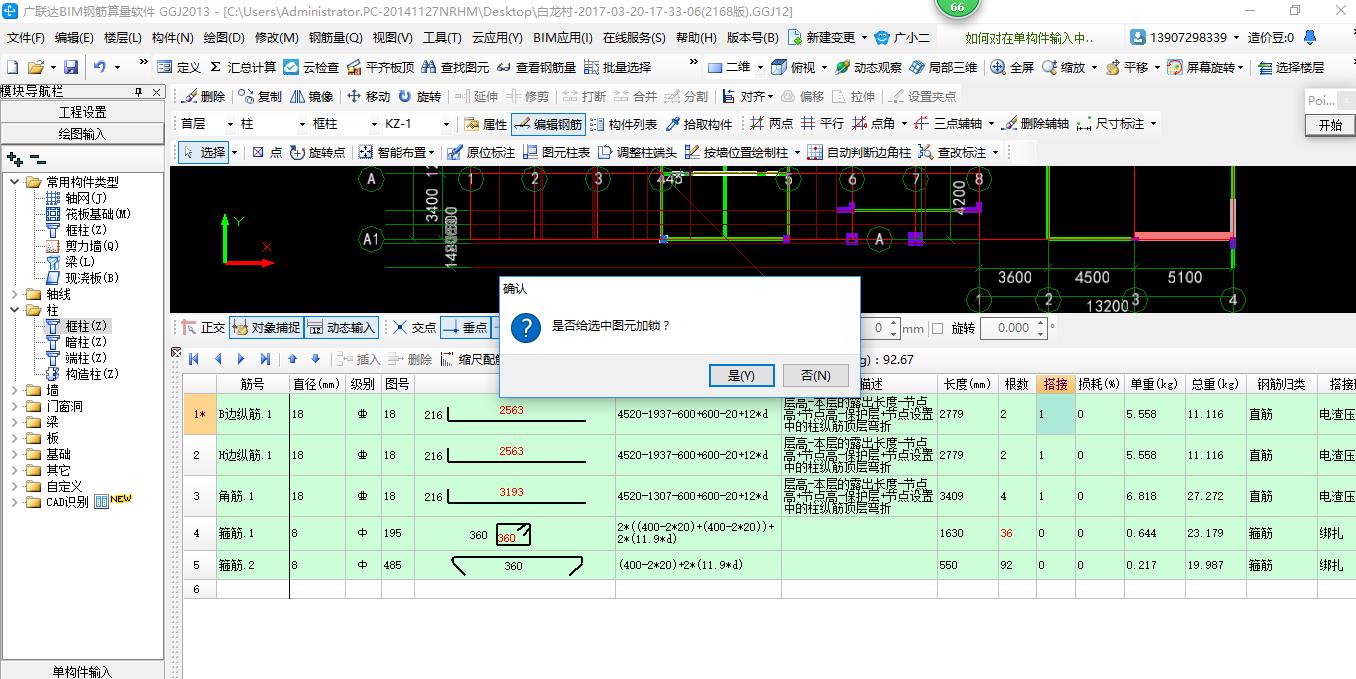Click 平行 parallel axis tool

tap(822, 124)
